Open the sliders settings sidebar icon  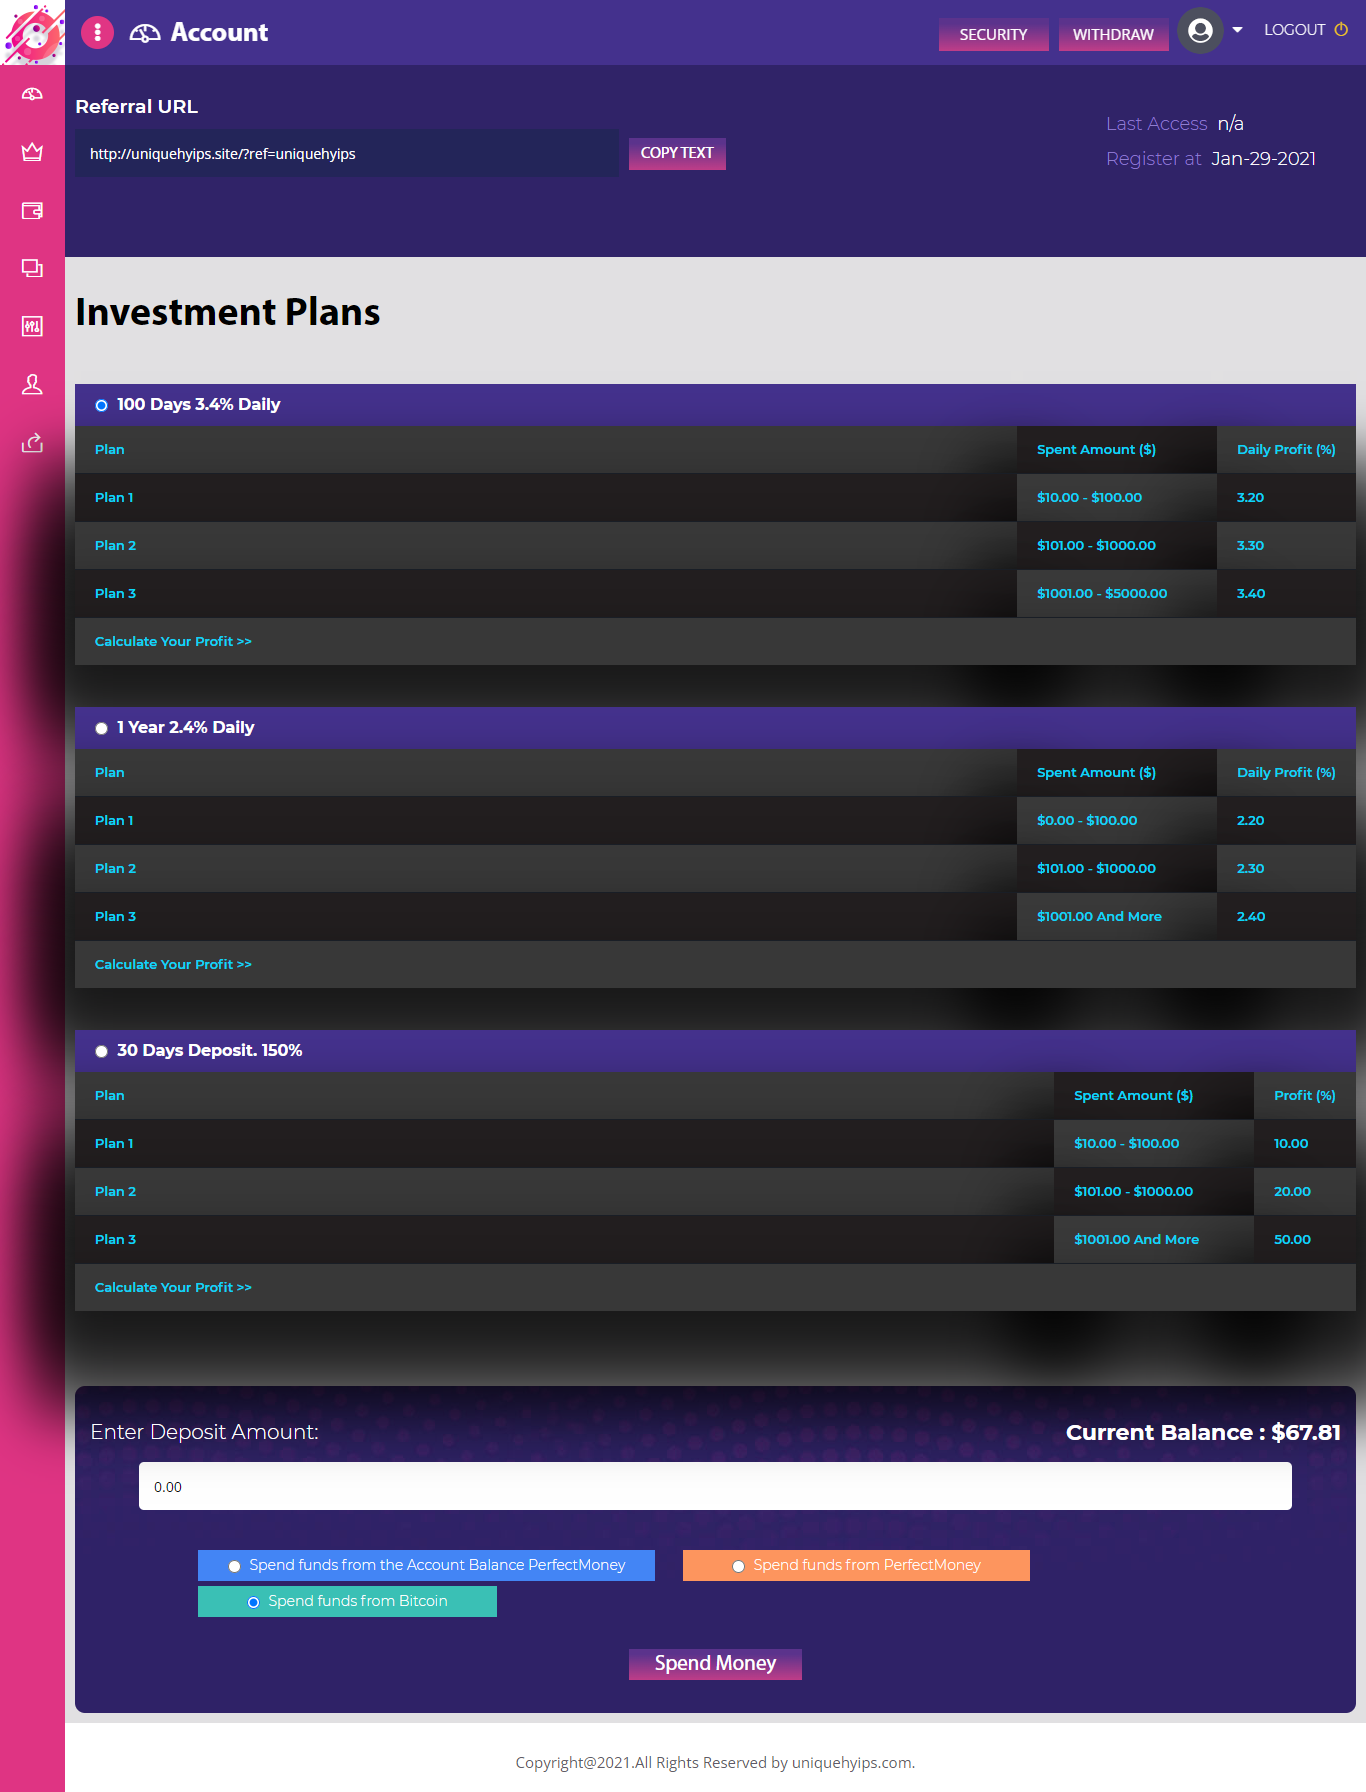pos(32,326)
